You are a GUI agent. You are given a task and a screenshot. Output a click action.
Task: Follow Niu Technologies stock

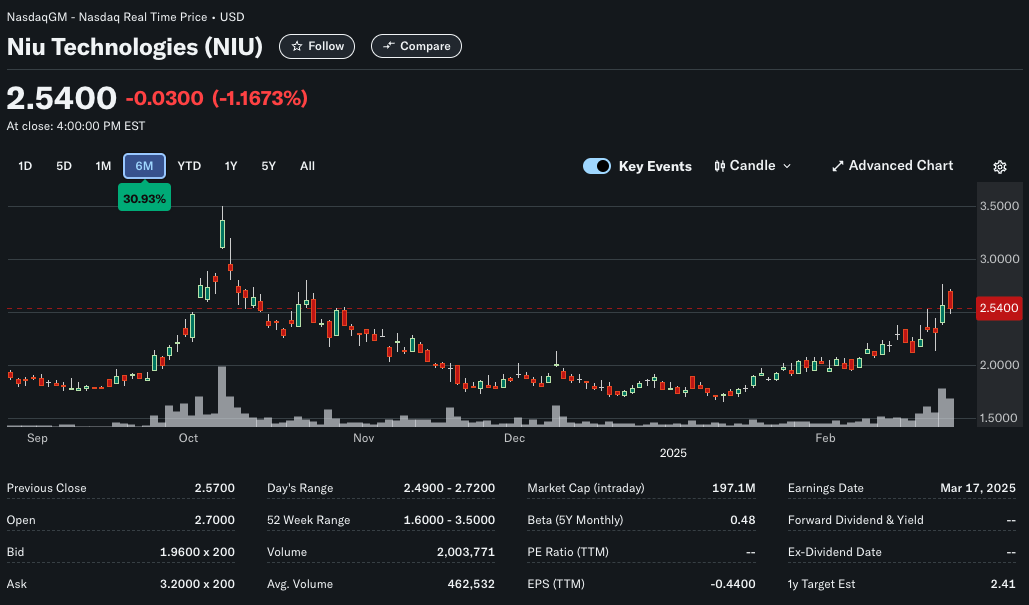tap(317, 47)
